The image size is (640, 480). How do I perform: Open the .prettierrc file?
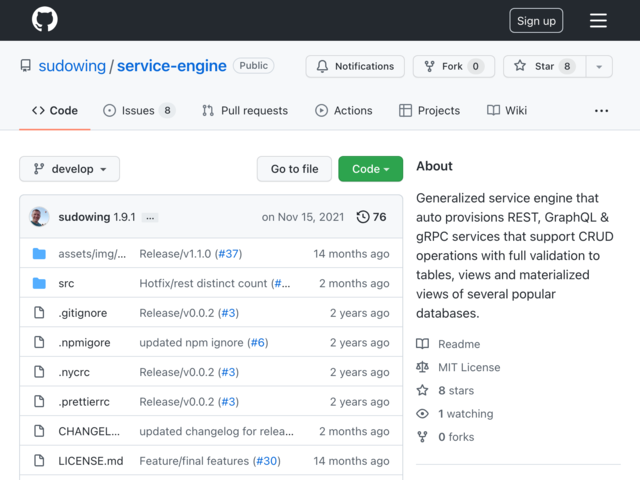click(84, 402)
